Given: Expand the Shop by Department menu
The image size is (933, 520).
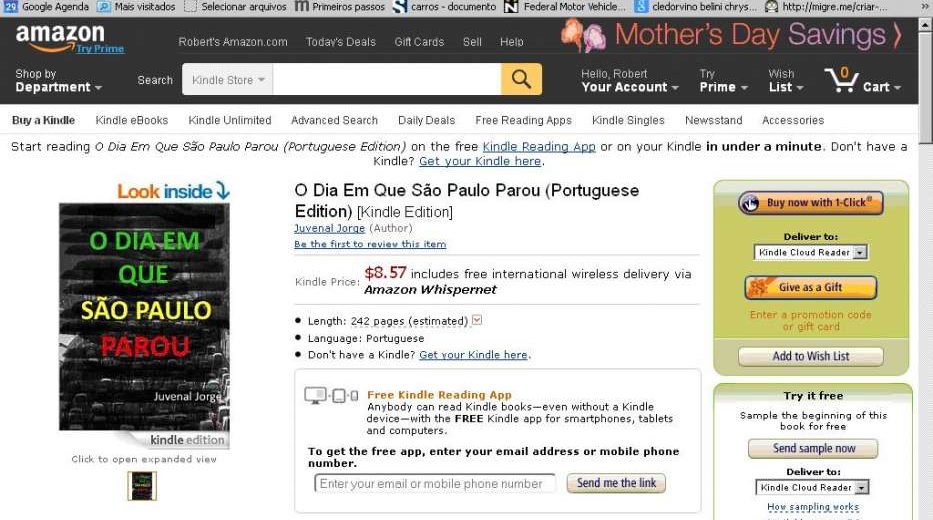Looking at the screenshot, I should click(58, 80).
